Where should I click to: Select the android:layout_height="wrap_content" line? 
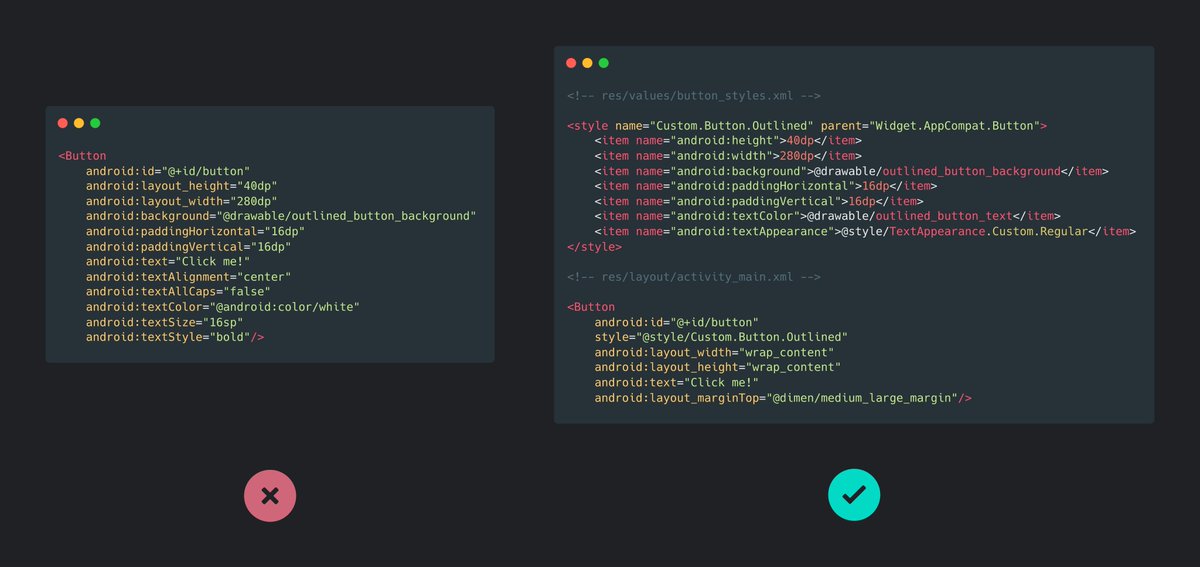coord(718,367)
